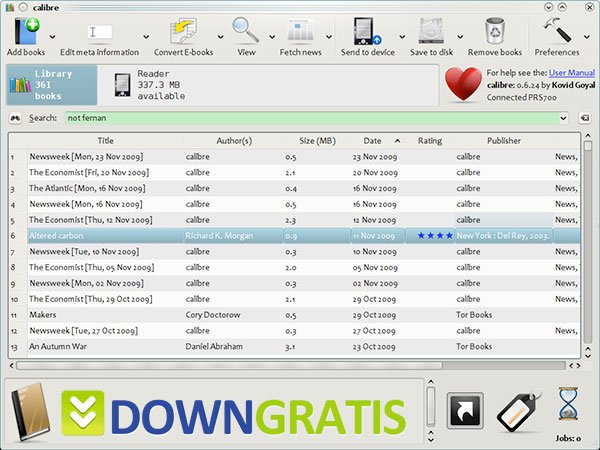Viewport: 600px width, 450px height.
Task: Click the Add books icon
Action: point(27,31)
